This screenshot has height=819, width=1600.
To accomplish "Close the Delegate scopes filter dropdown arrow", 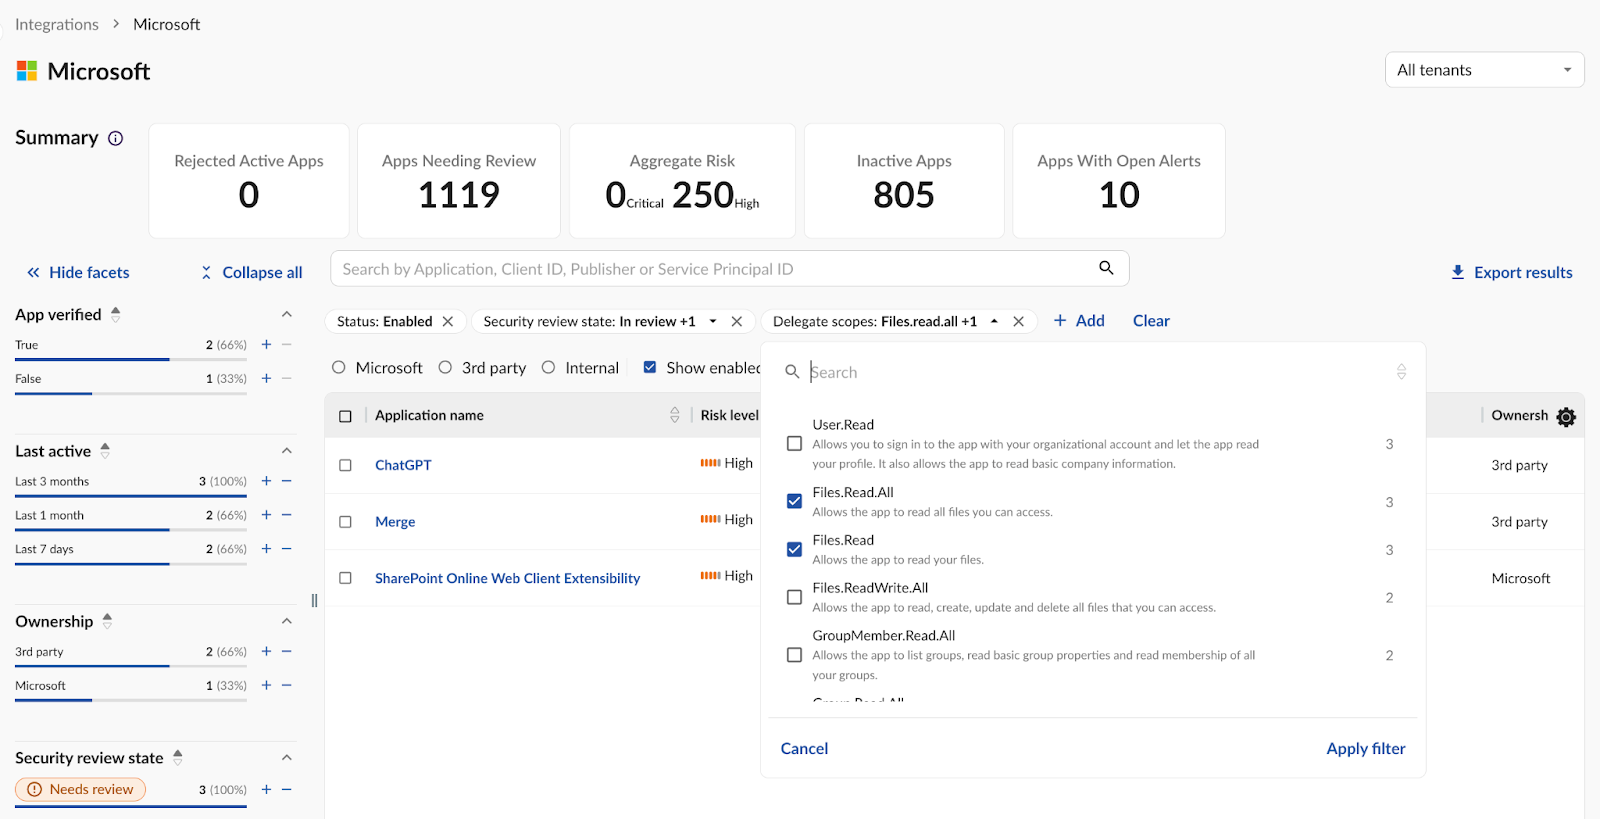I will pos(994,321).
